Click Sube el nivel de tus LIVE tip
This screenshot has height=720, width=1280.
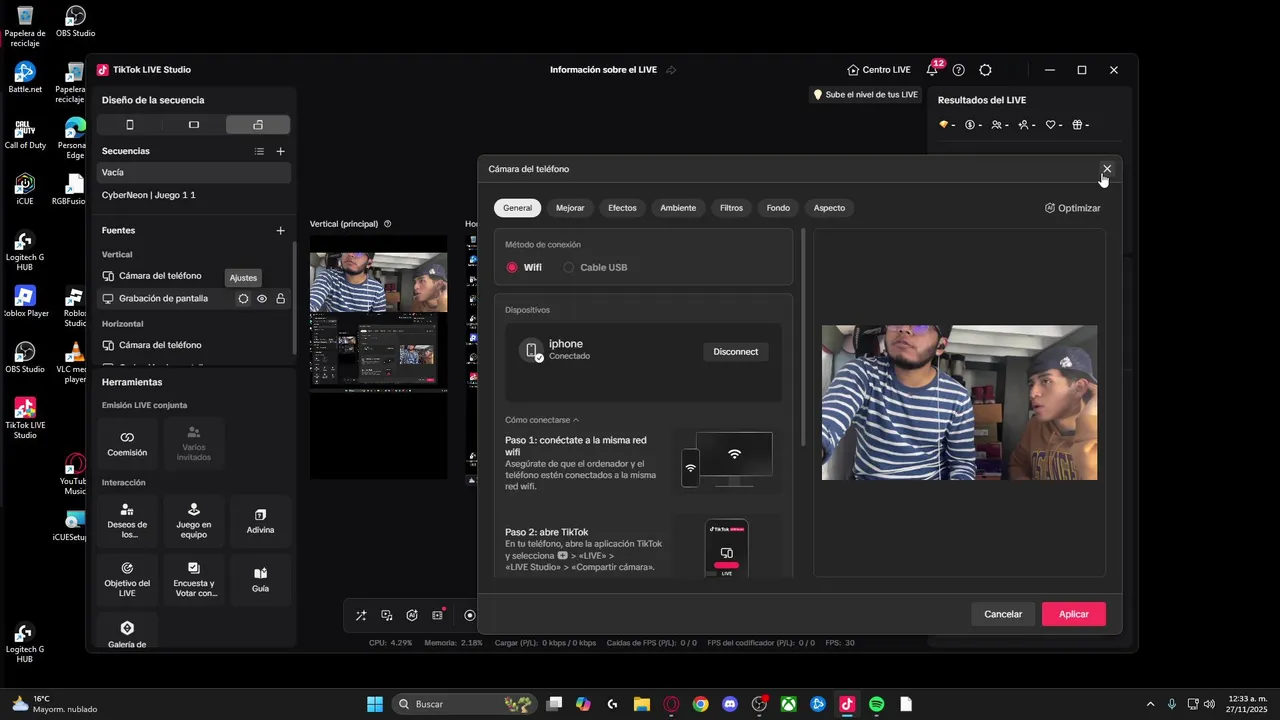[x=865, y=95]
